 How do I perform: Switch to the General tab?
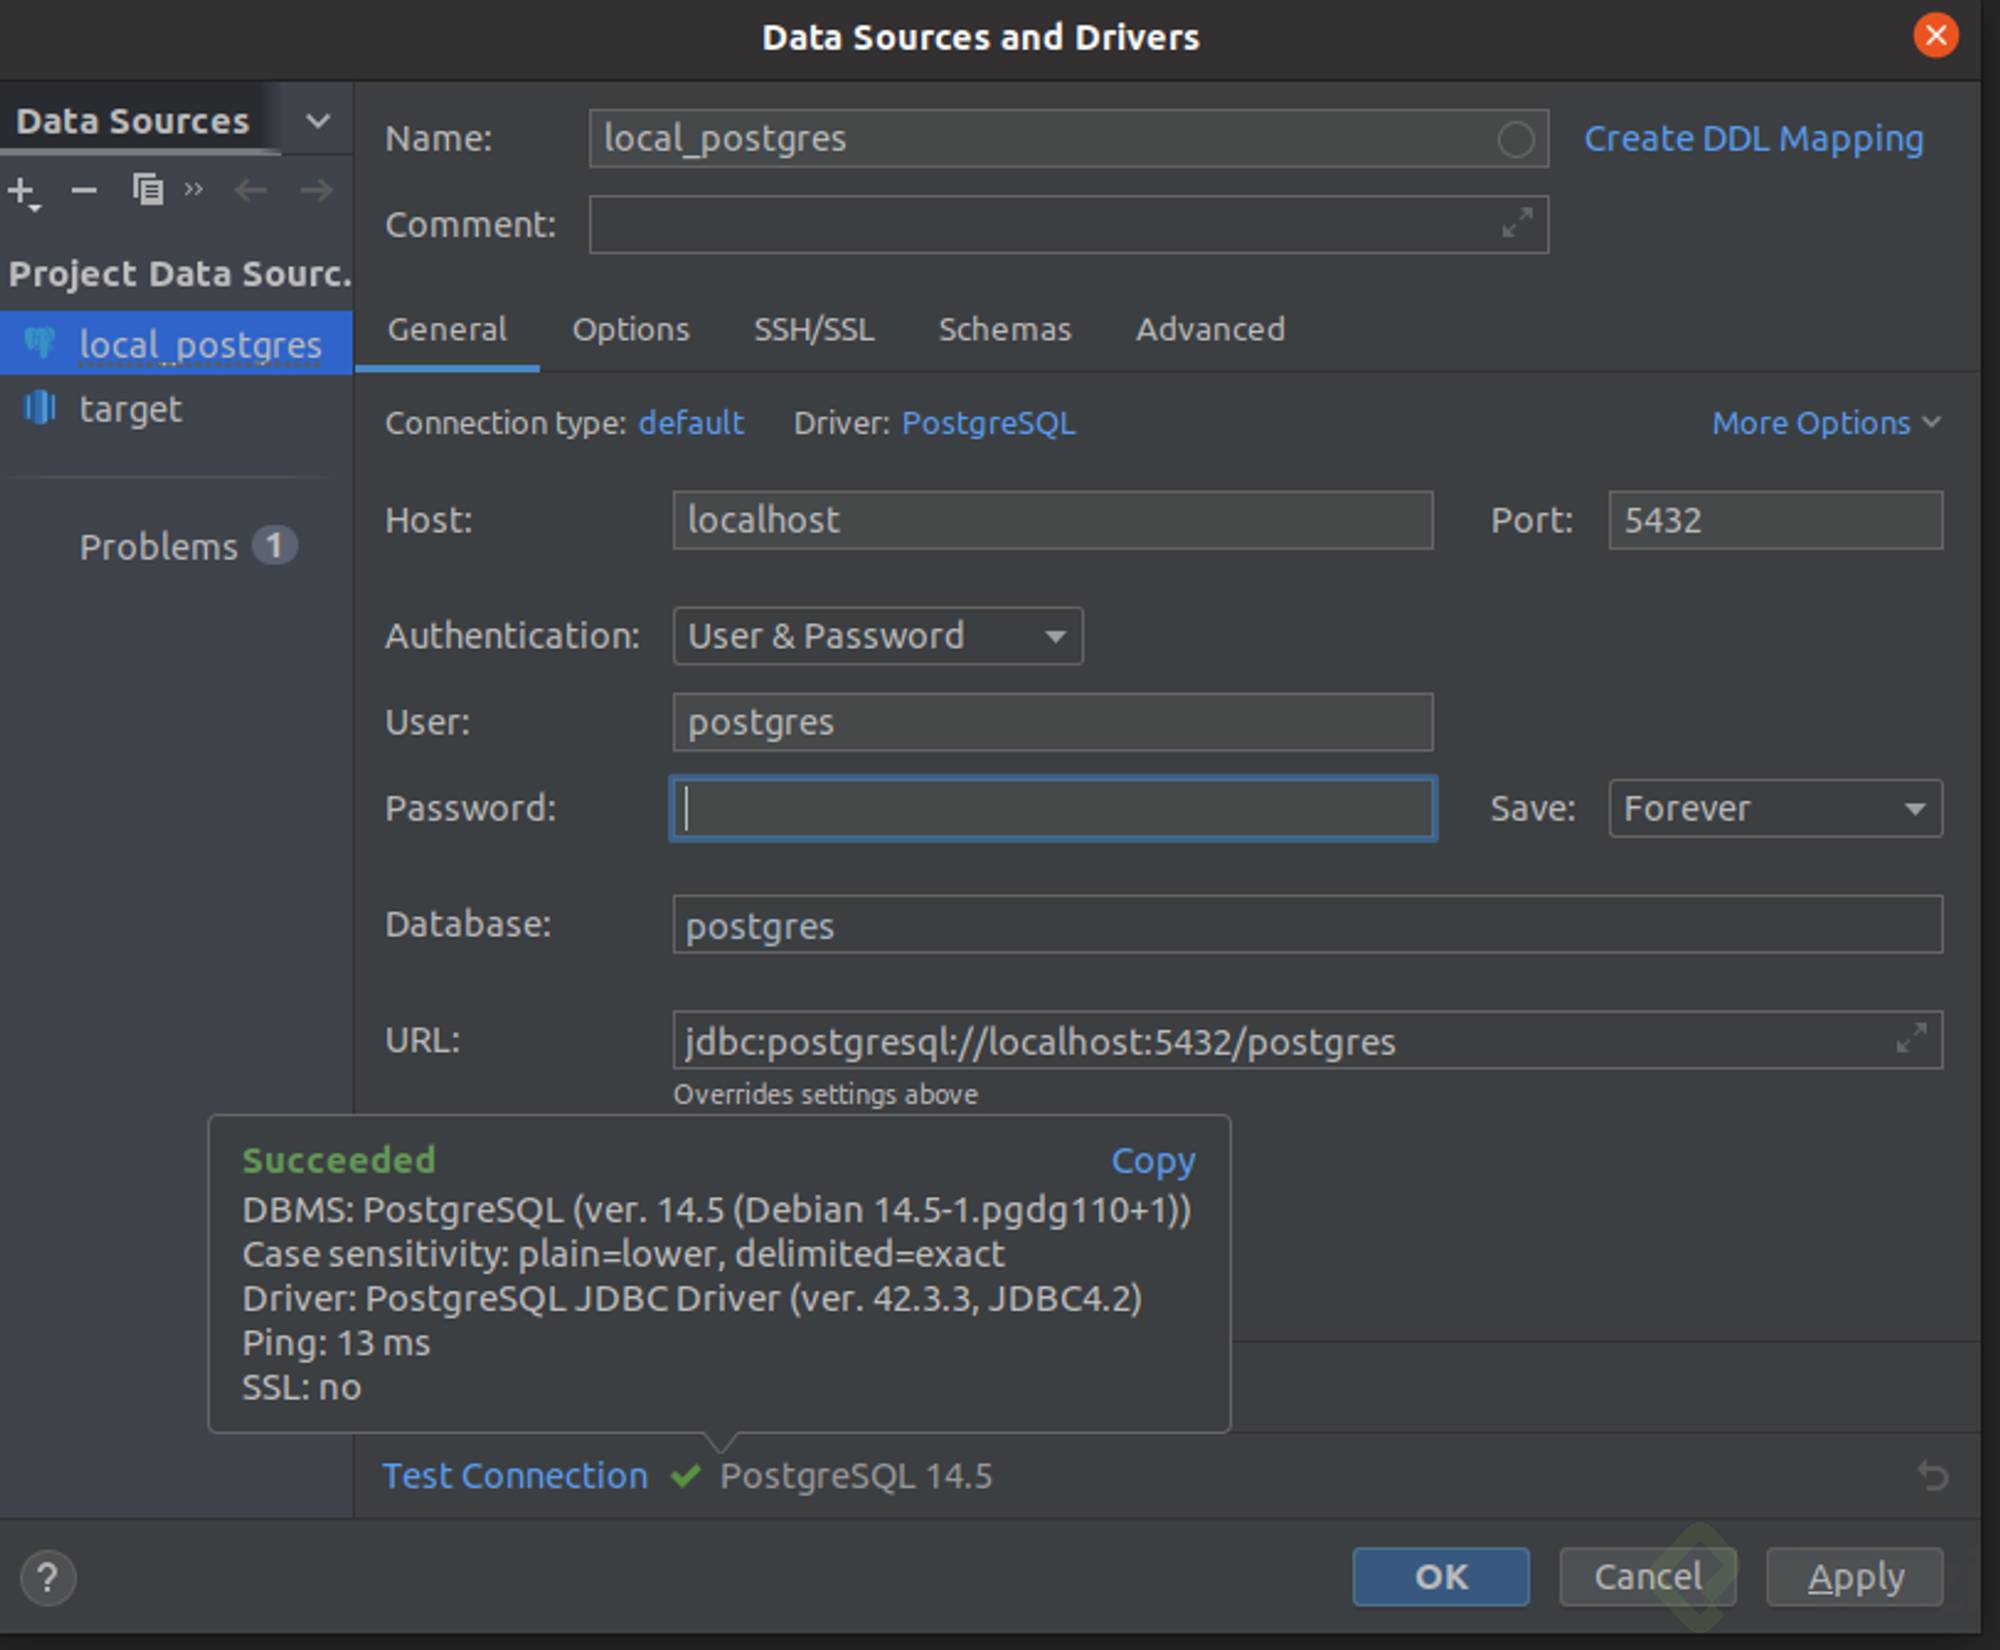447,329
